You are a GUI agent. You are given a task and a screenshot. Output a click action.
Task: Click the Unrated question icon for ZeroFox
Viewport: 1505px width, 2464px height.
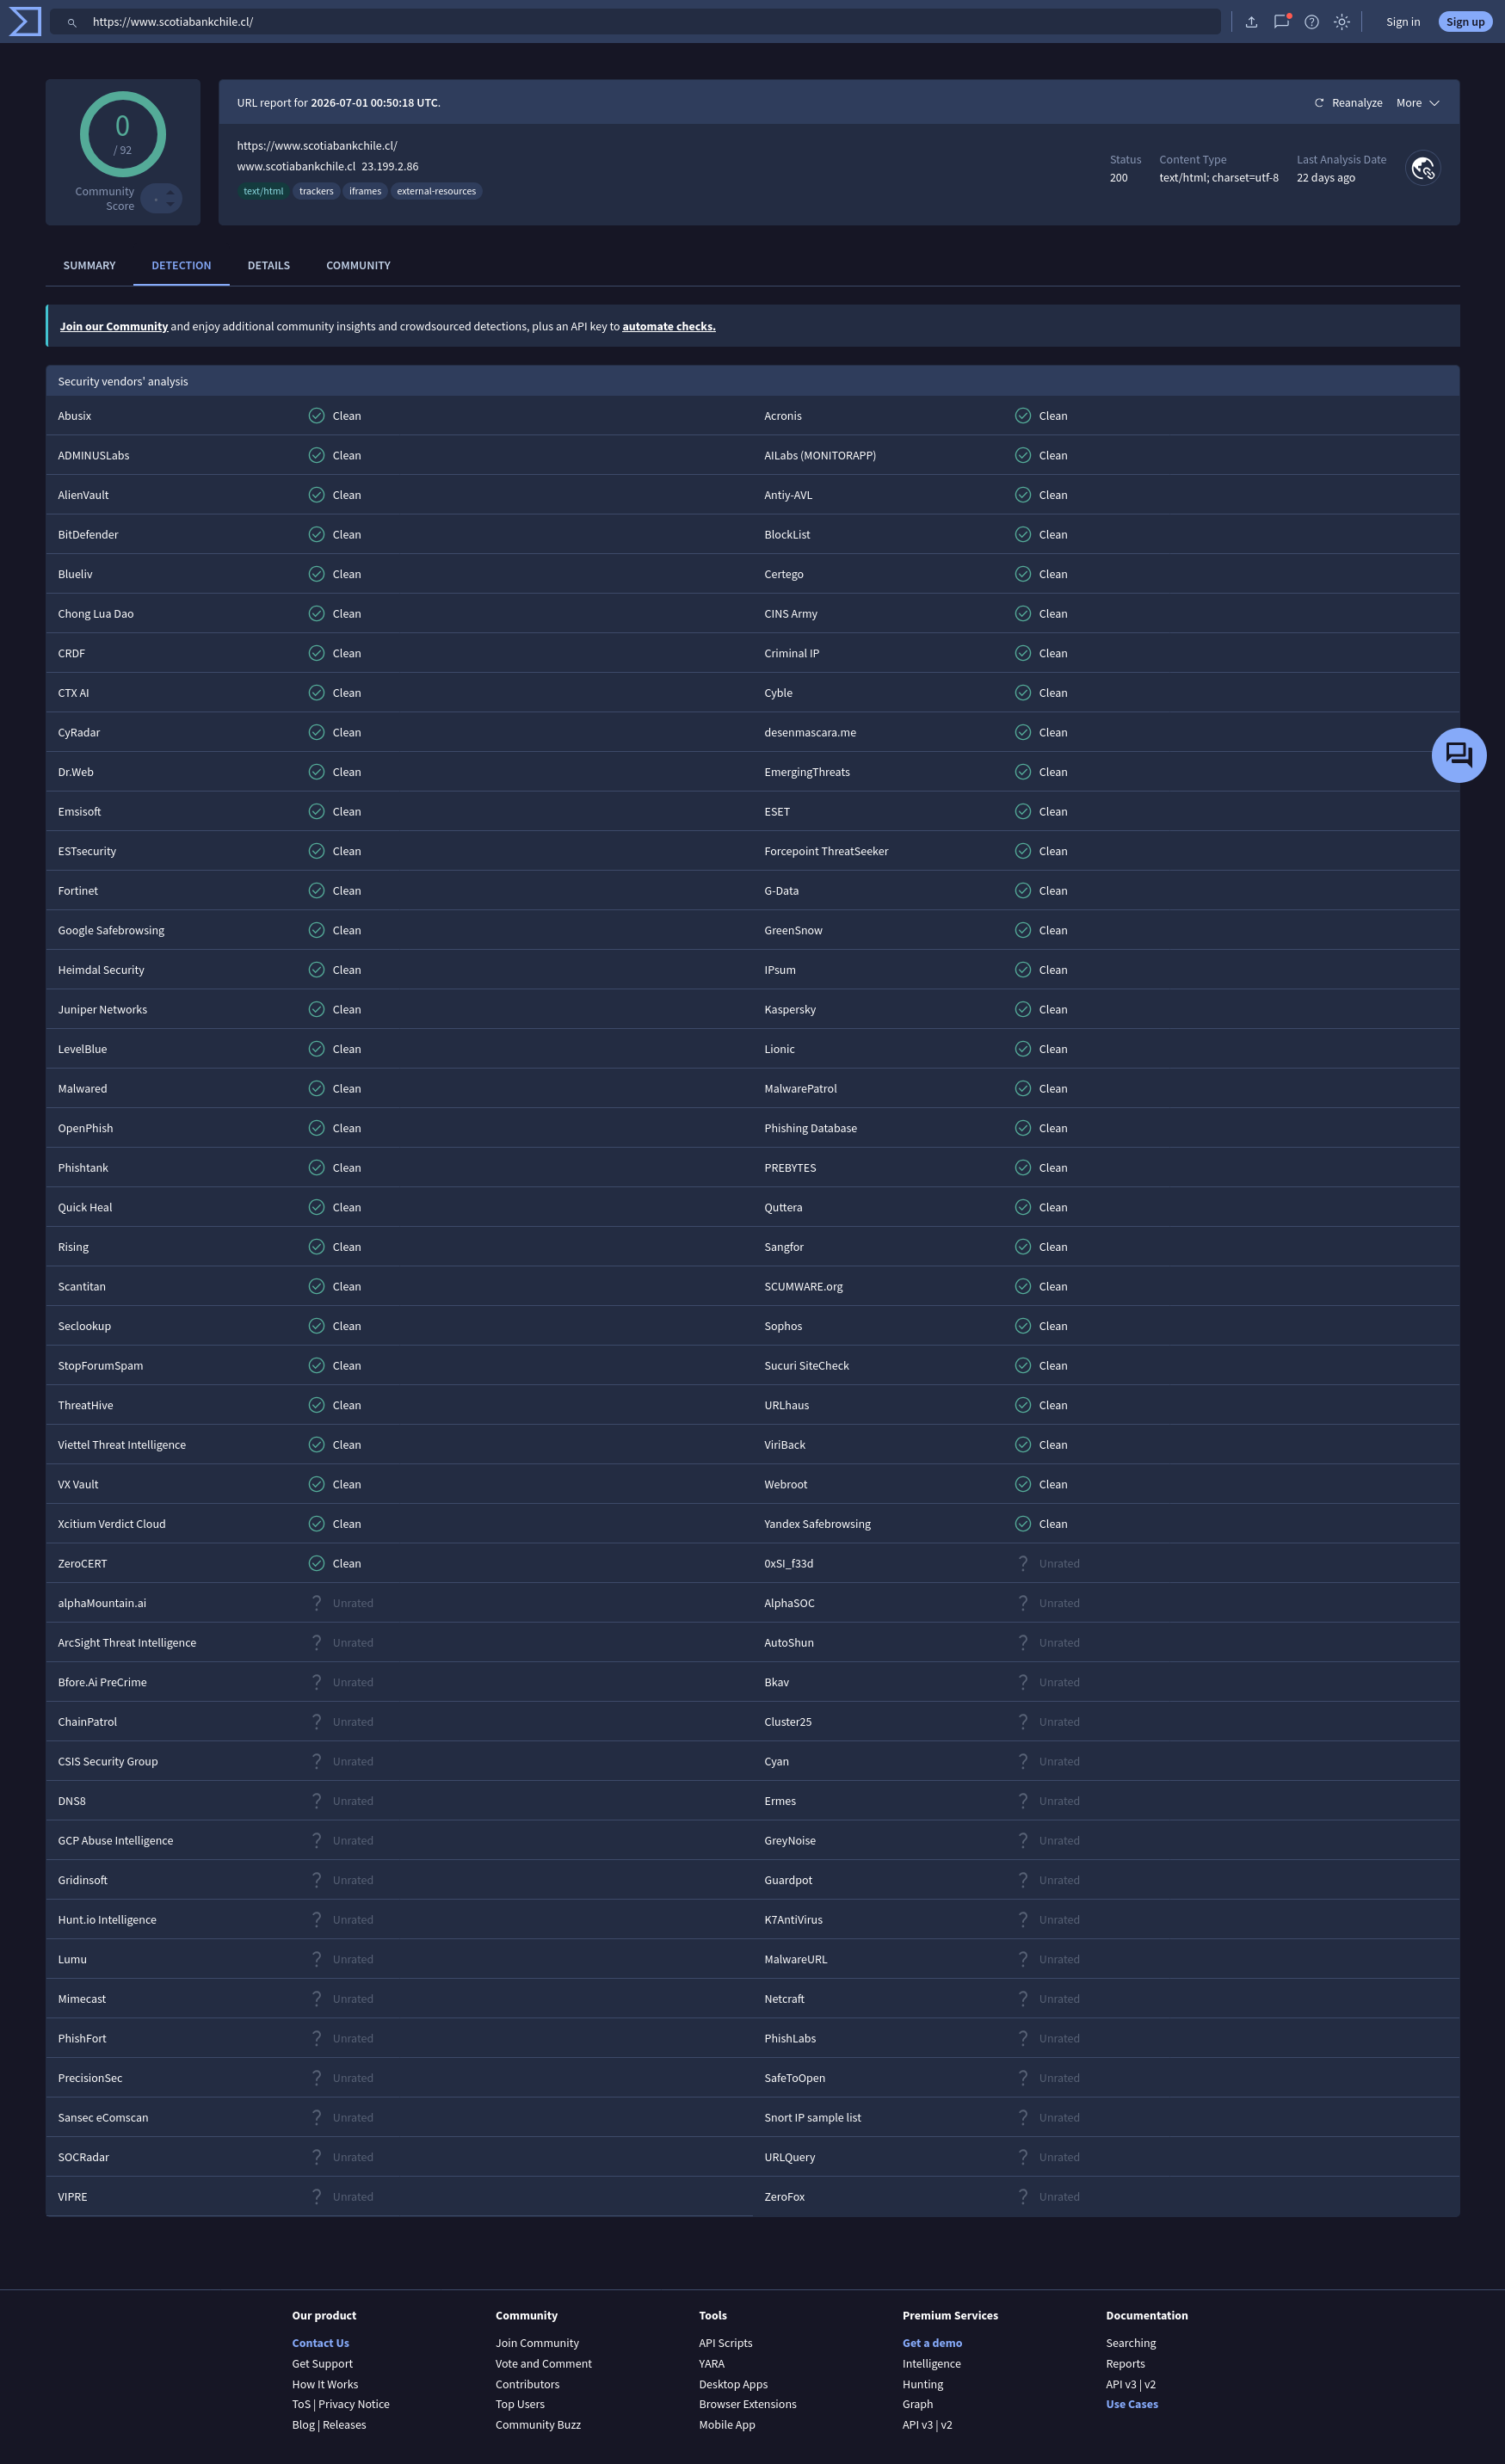click(1022, 2197)
